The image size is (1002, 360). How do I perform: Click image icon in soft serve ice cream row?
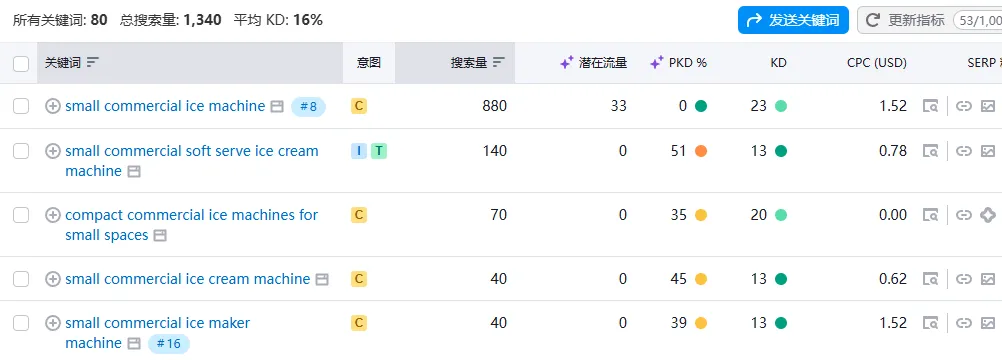click(x=988, y=151)
